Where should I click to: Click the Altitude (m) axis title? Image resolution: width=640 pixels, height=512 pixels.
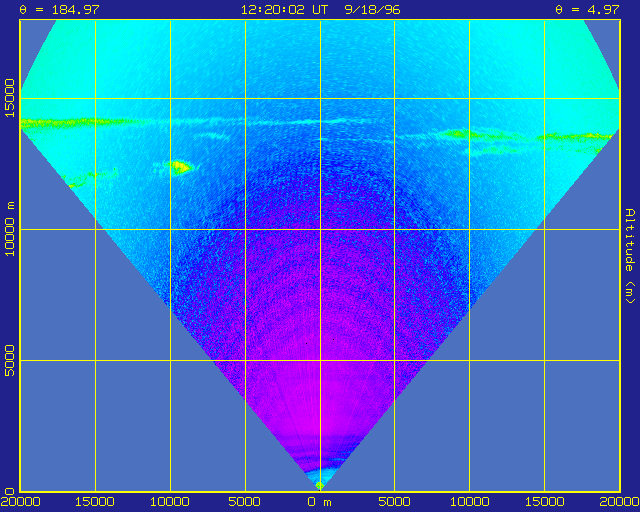coord(630,256)
